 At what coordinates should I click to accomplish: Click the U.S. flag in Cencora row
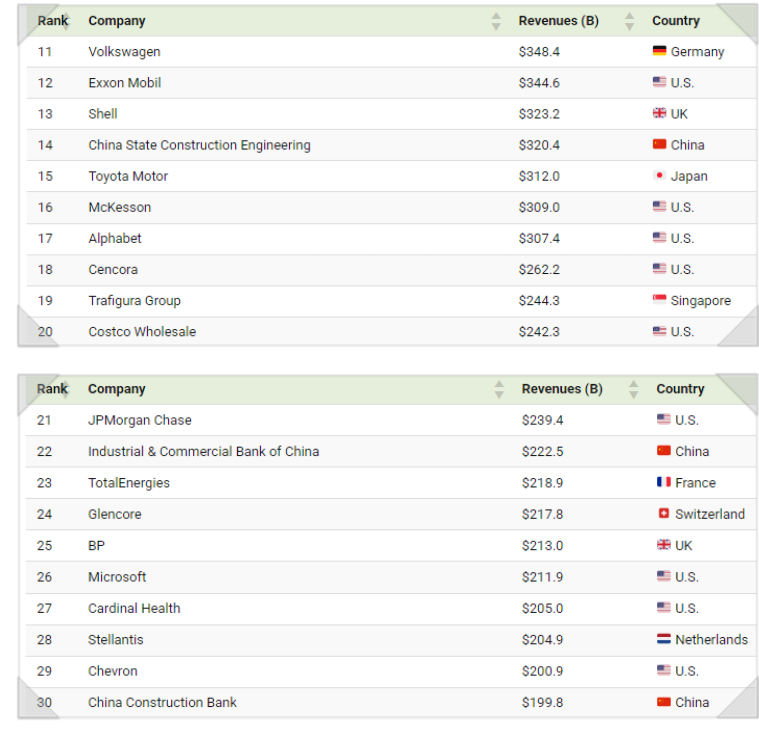pos(659,268)
